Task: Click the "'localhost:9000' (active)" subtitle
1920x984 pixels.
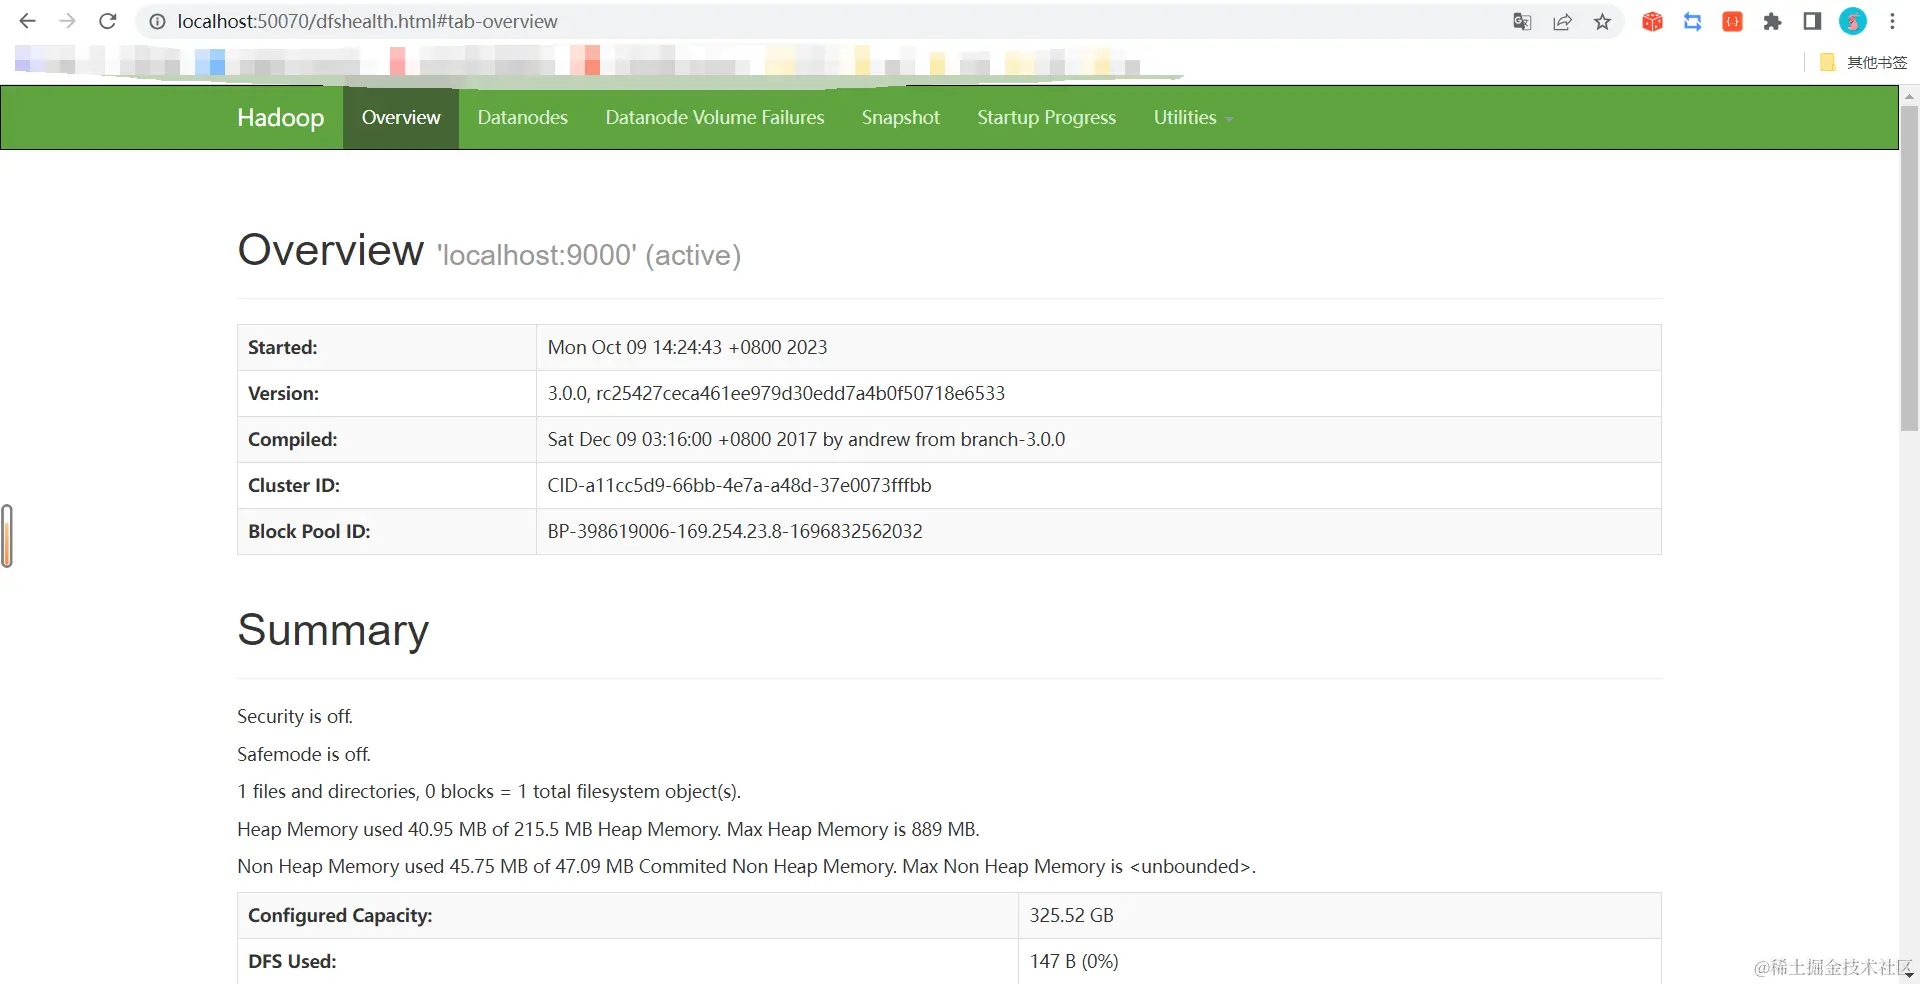Action: 589,256
